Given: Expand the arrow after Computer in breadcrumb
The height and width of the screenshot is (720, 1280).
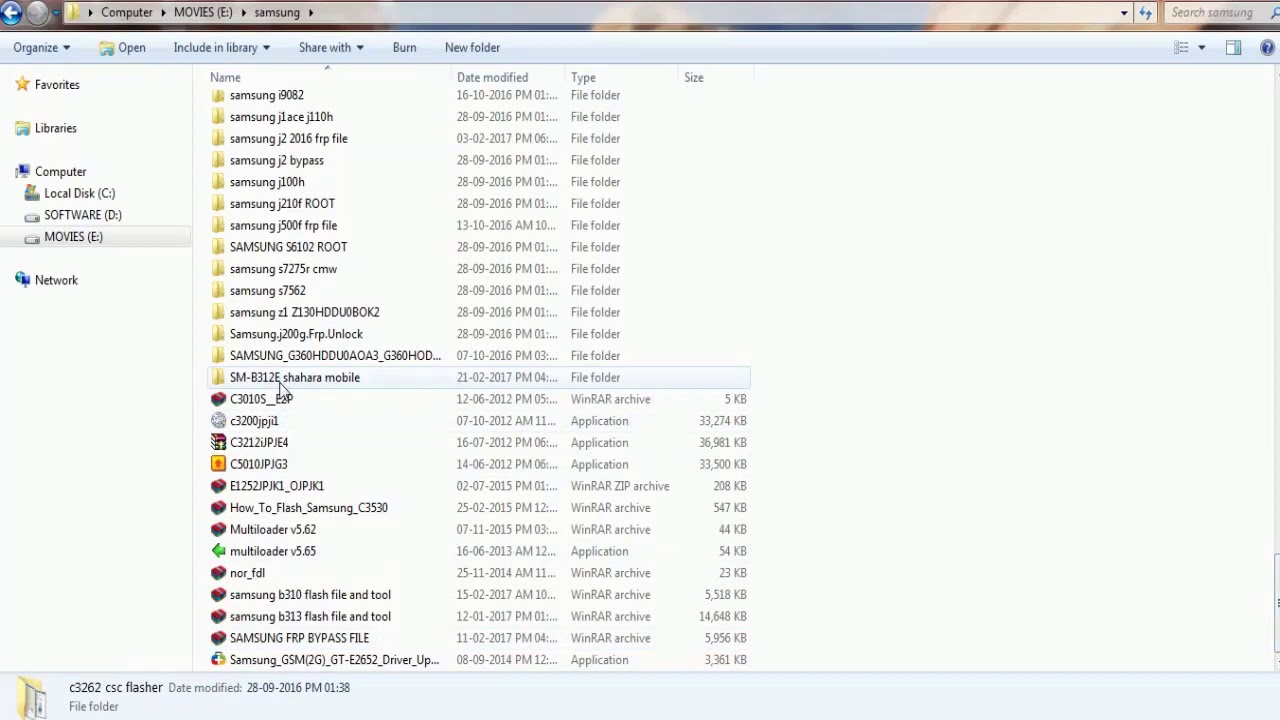Looking at the screenshot, I should tap(163, 13).
